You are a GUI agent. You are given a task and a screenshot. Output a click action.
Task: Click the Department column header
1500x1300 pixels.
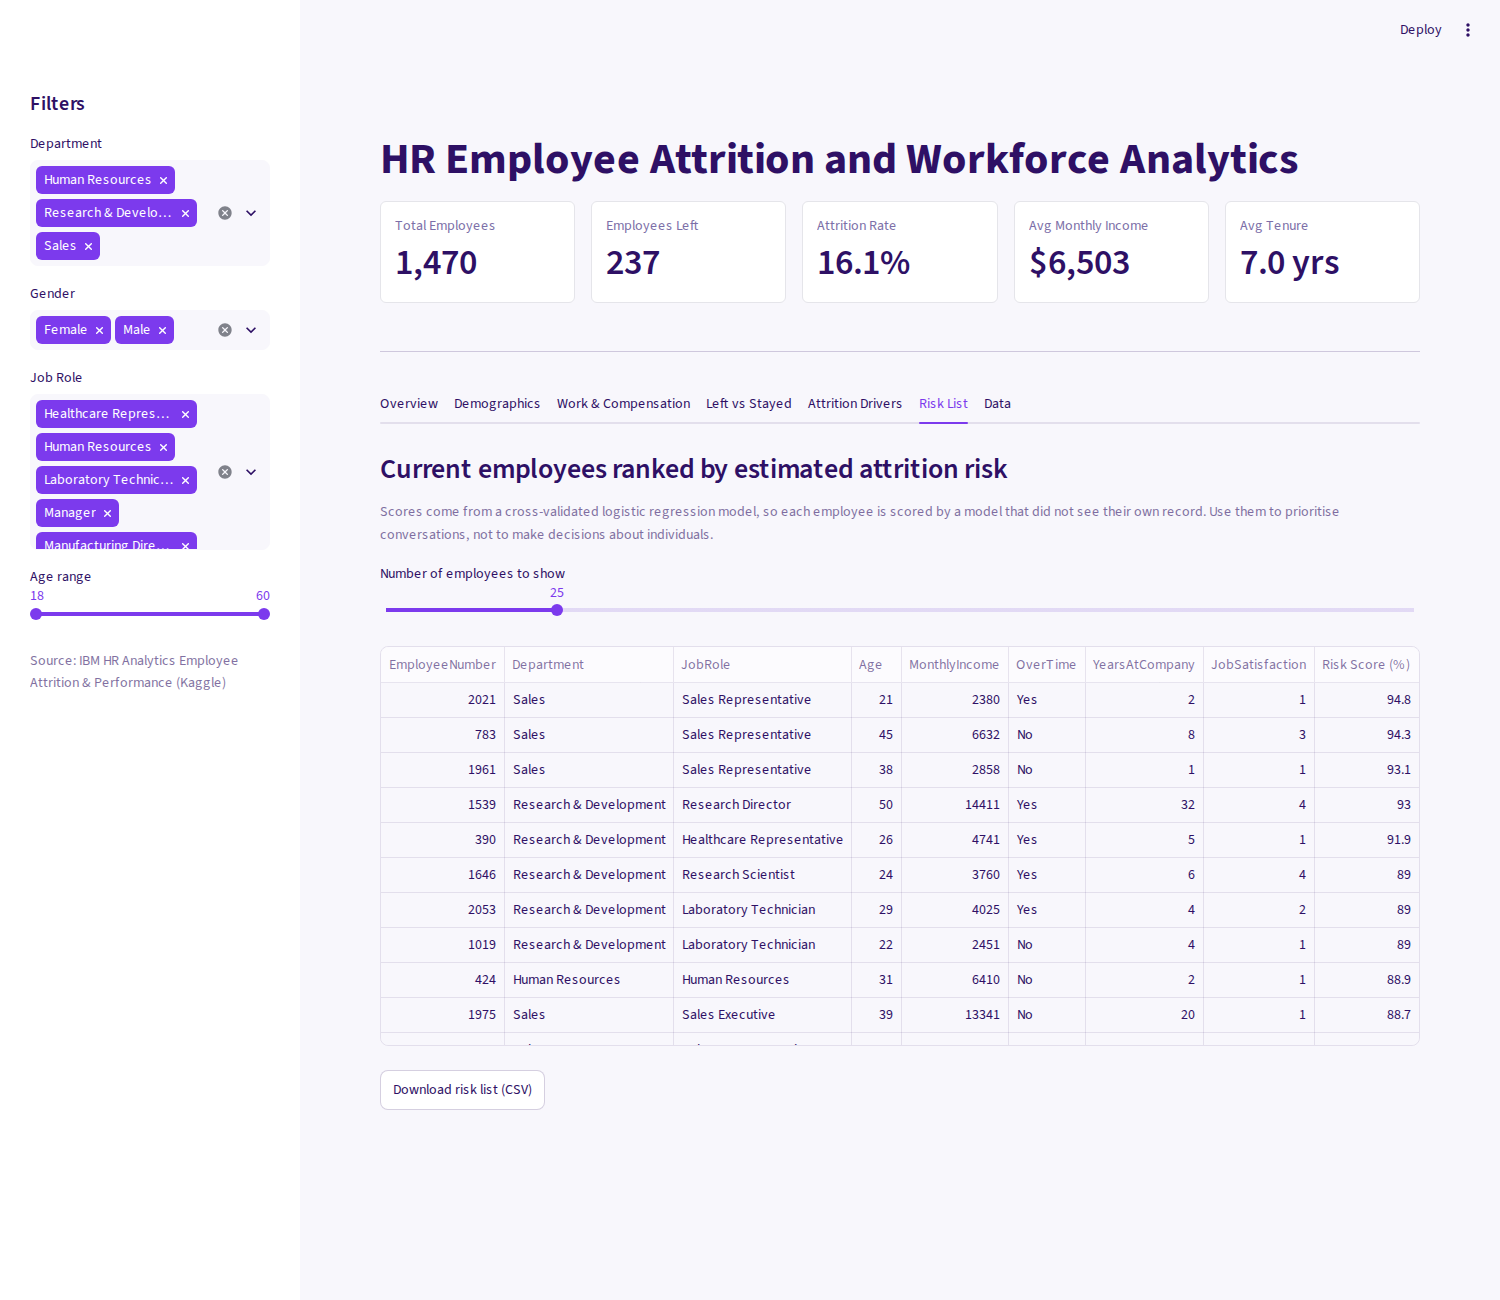pos(588,665)
